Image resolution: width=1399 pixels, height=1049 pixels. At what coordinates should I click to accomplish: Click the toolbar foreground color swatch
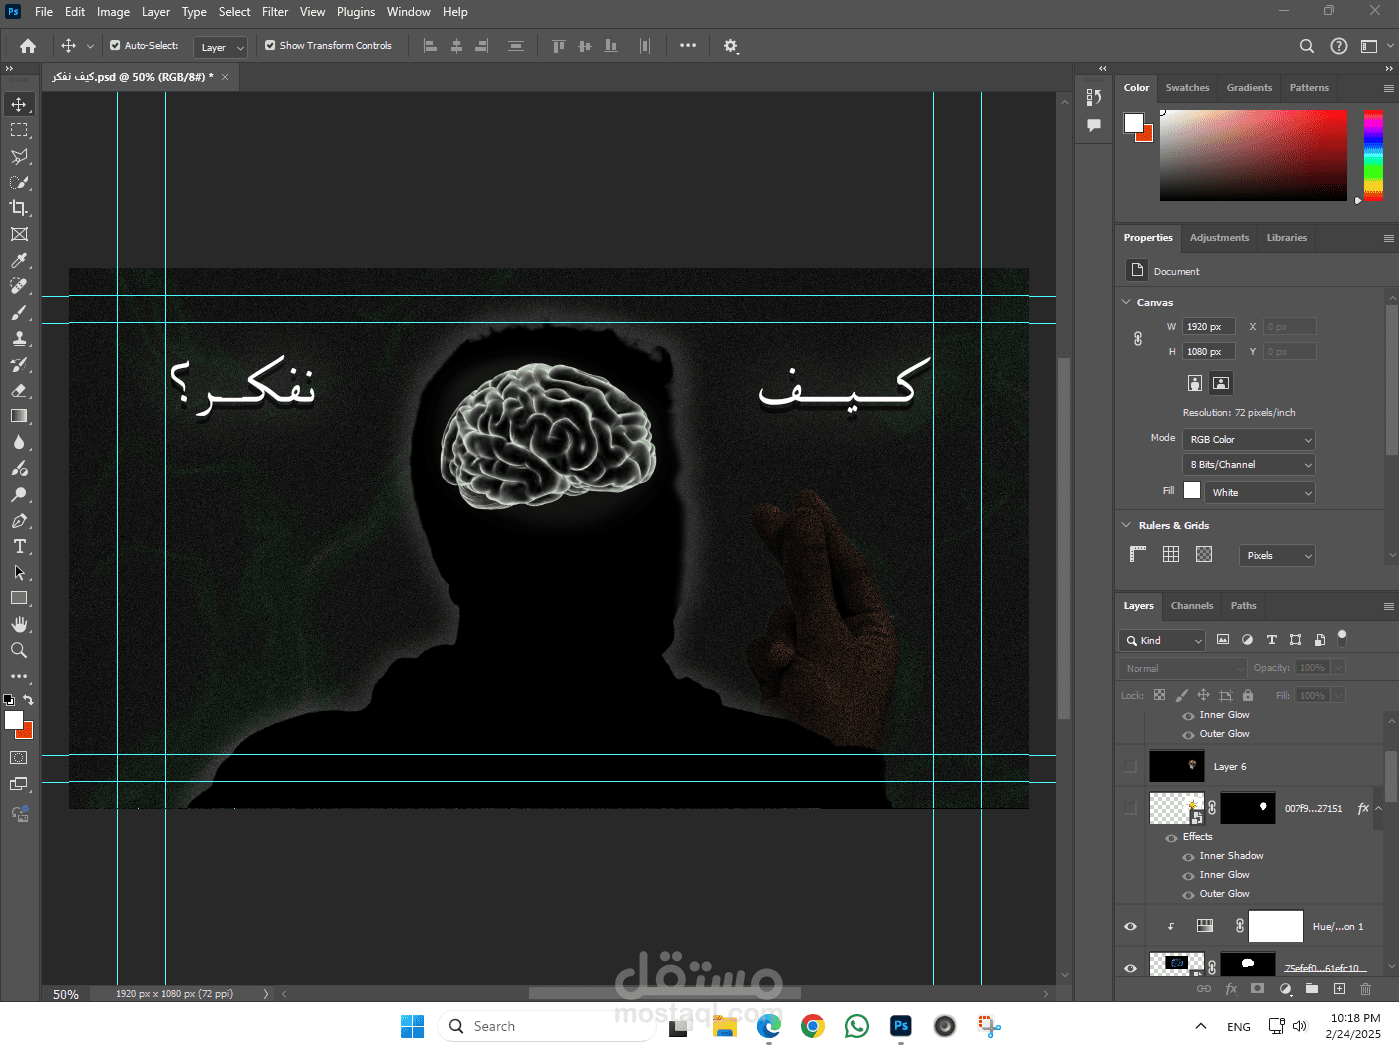pyautogui.click(x=14, y=720)
